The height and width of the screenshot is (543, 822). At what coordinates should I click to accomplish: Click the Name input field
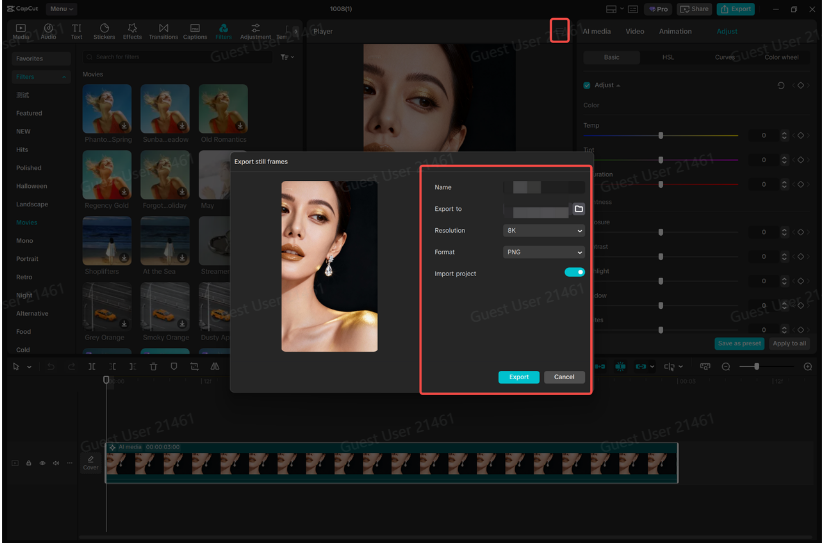pyautogui.click(x=543, y=187)
